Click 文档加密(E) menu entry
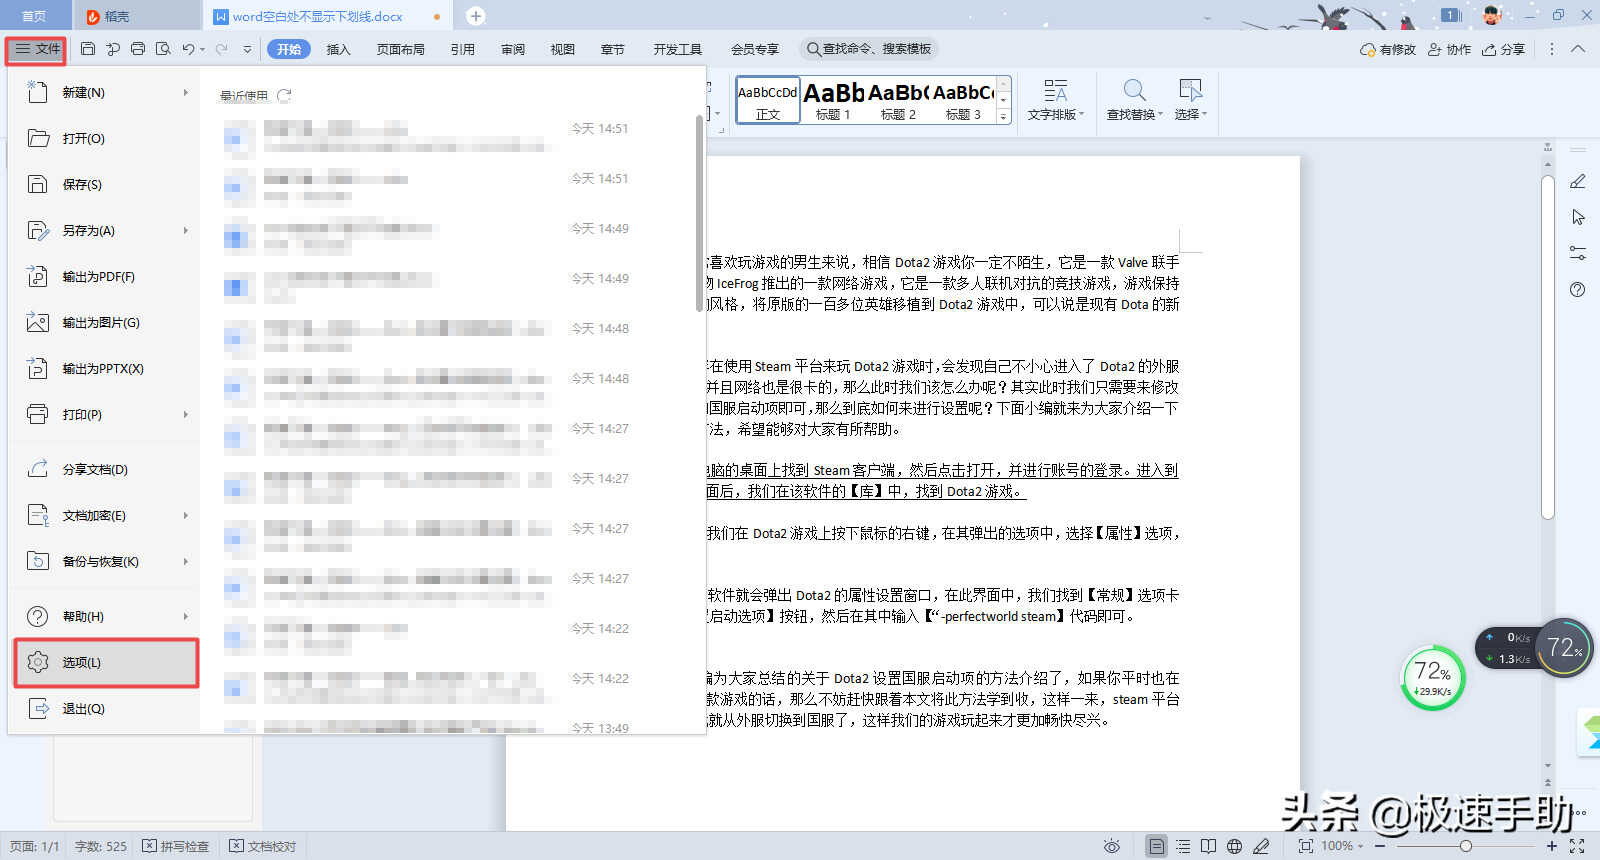The width and height of the screenshot is (1600, 860). tap(106, 515)
